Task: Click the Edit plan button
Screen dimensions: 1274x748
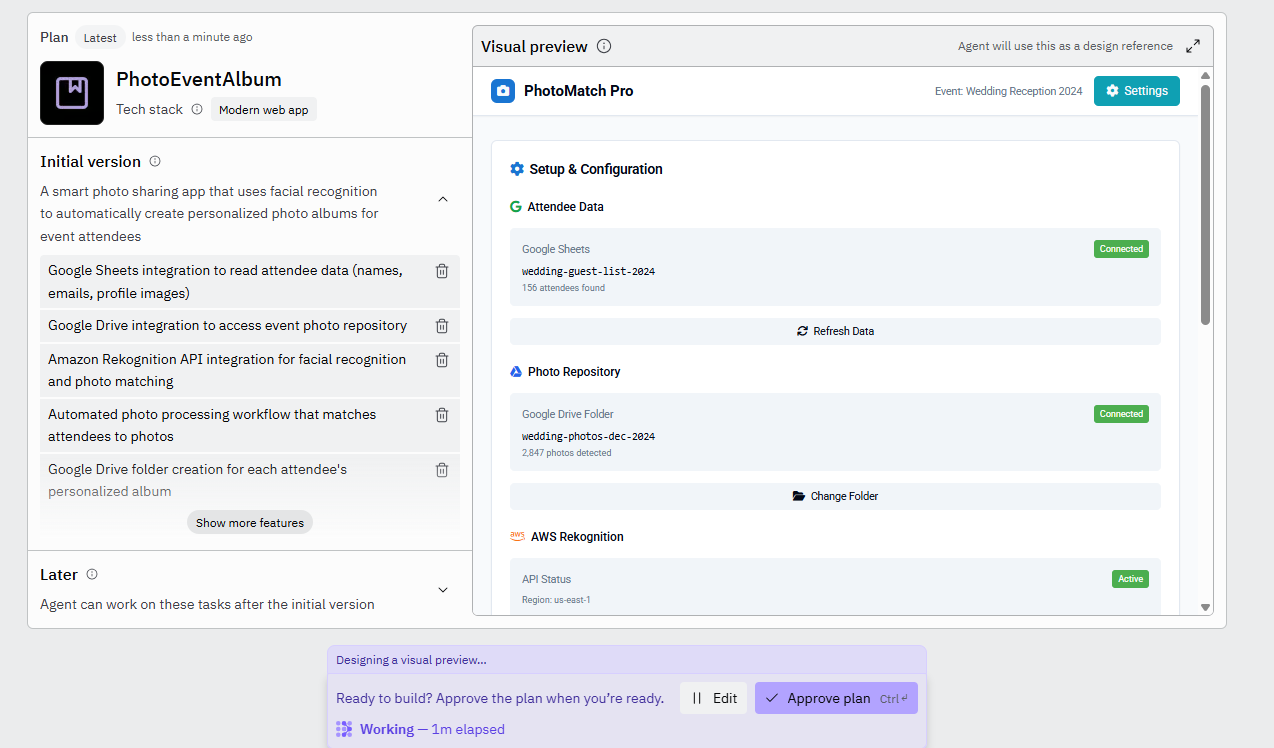Action: (713, 698)
